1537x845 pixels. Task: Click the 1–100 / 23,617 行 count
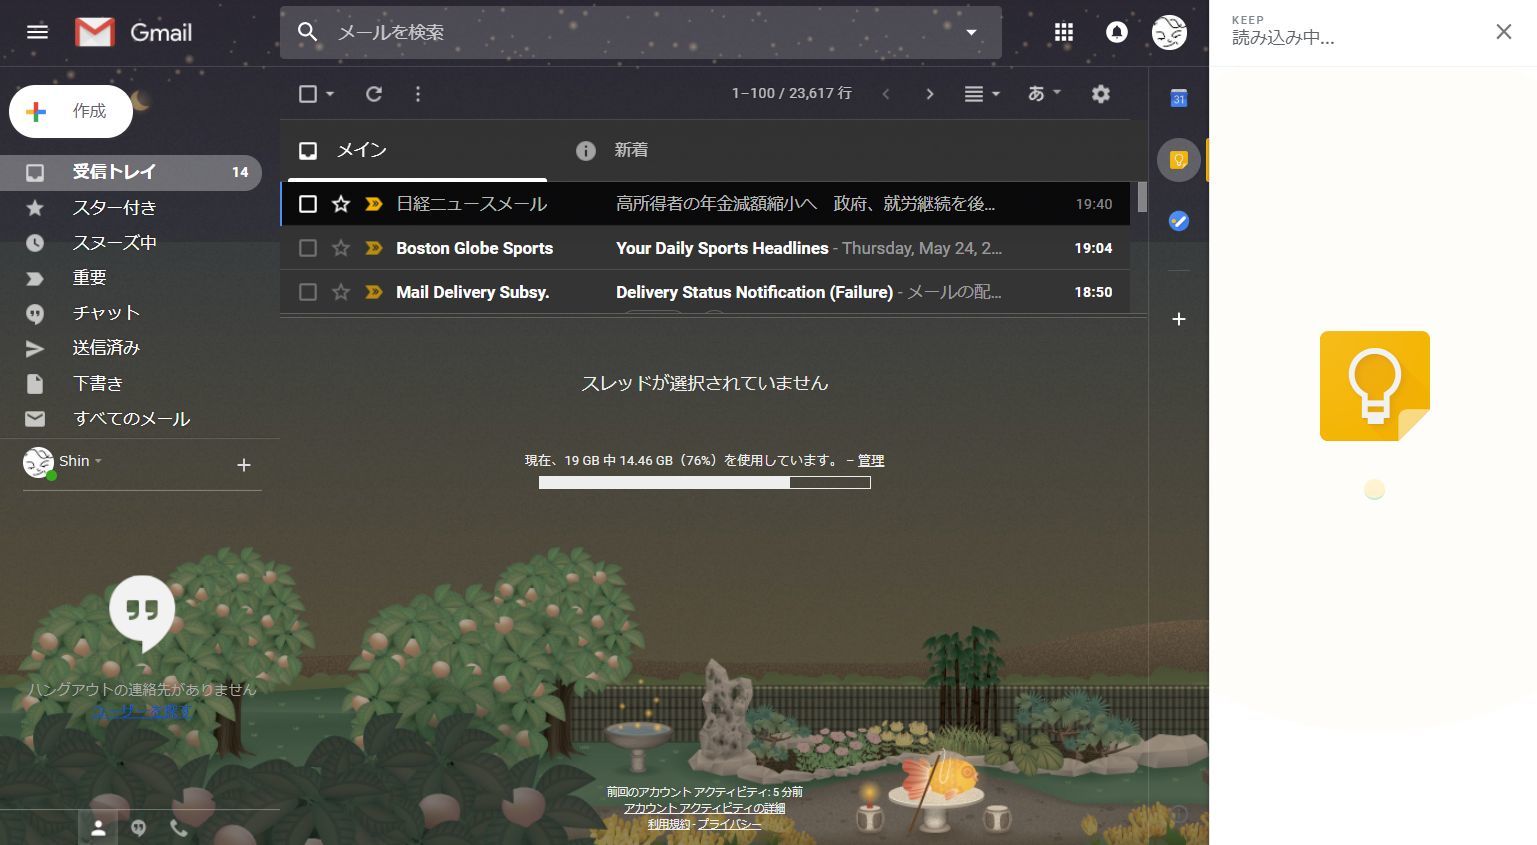tap(792, 93)
